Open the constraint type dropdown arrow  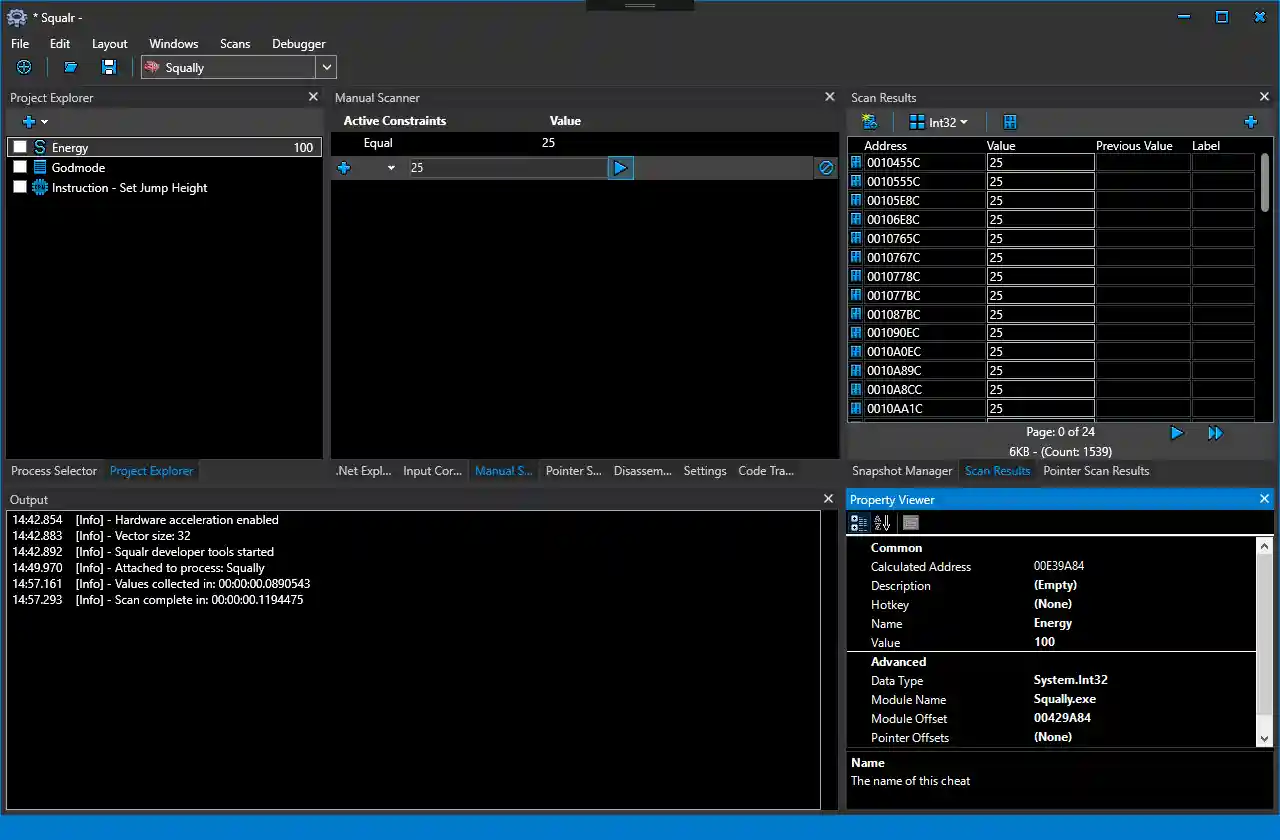coord(391,168)
